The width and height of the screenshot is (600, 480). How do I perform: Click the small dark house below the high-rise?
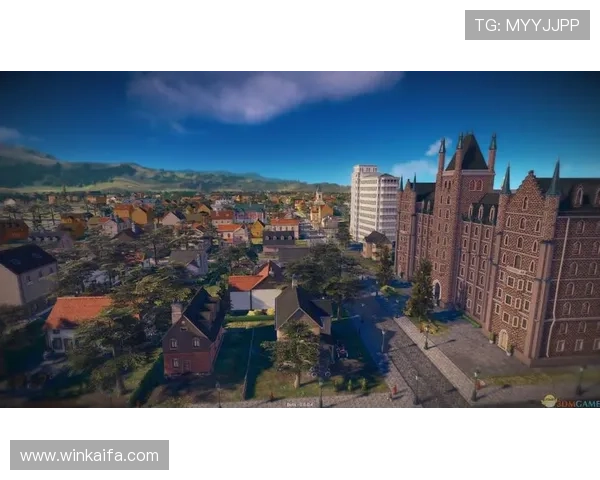(376, 245)
